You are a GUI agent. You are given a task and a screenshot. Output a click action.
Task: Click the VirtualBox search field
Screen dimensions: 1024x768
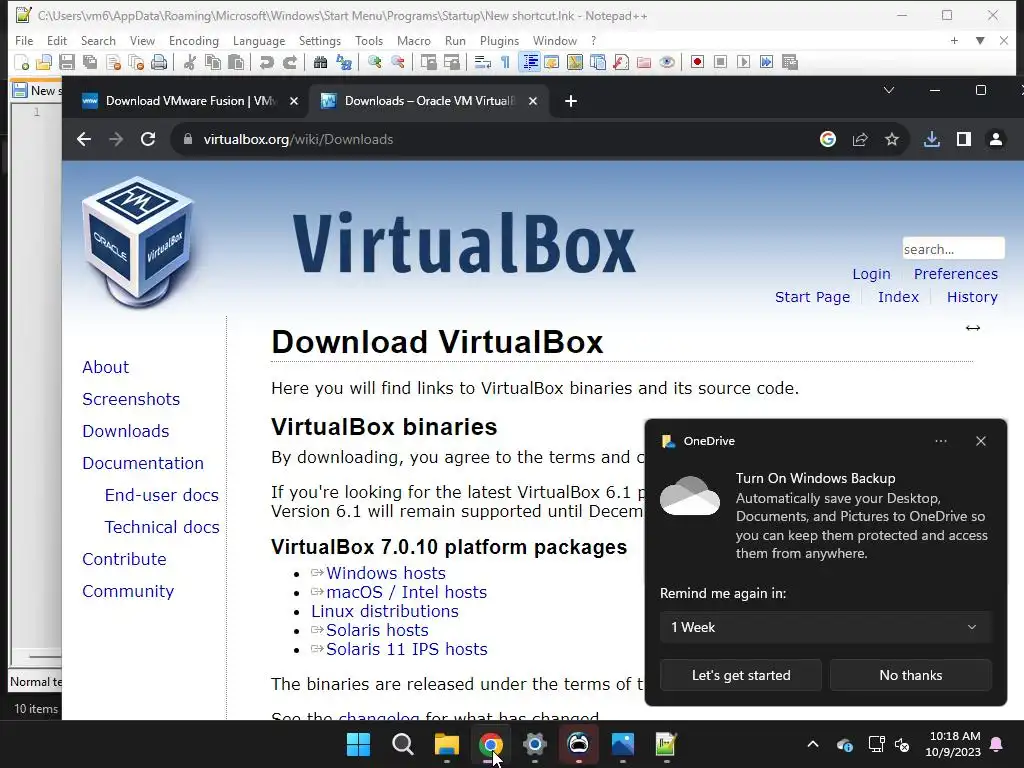(x=953, y=249)
